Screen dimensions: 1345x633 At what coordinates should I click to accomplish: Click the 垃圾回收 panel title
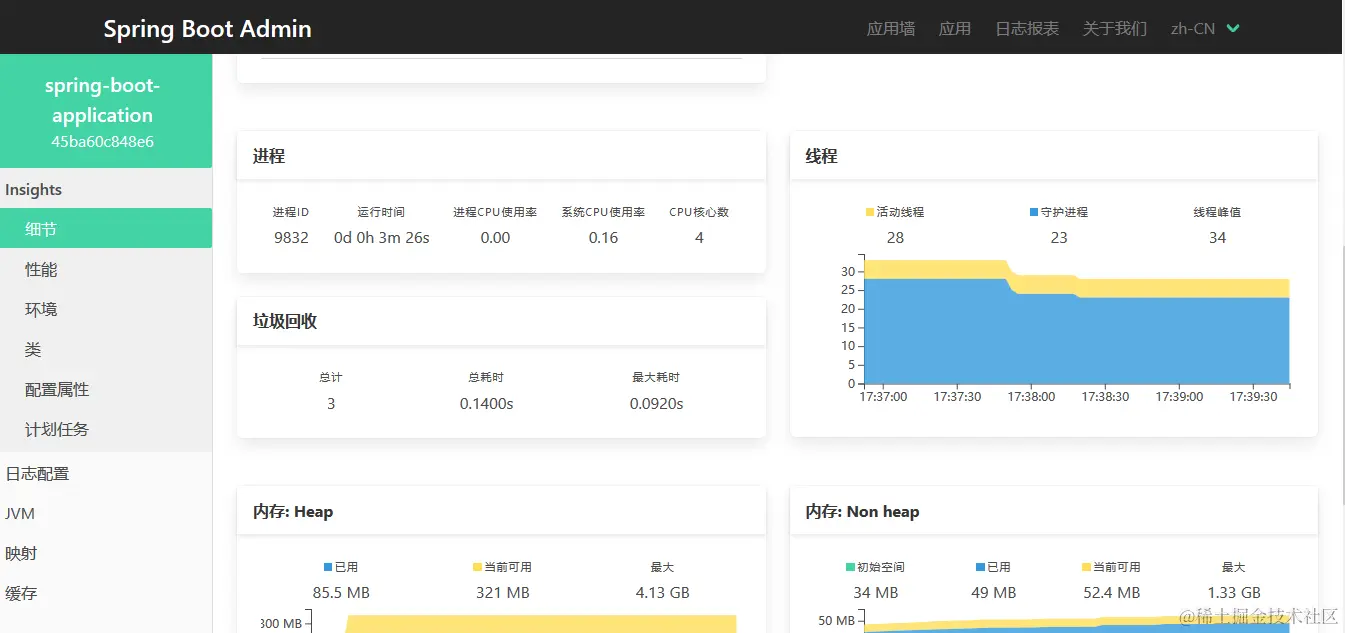285,322
